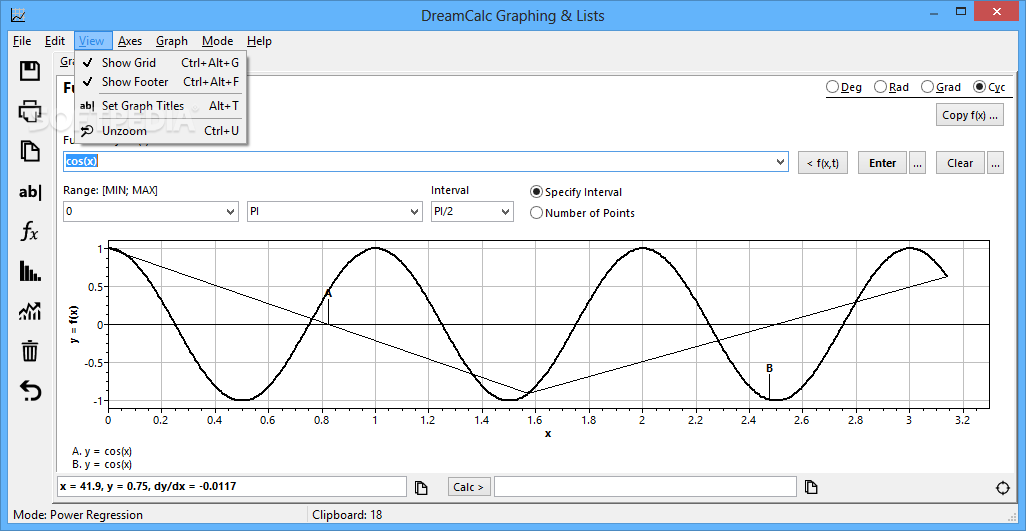
Task: Click the ab| graph titles sidebar icon
Action: (30, 192)
